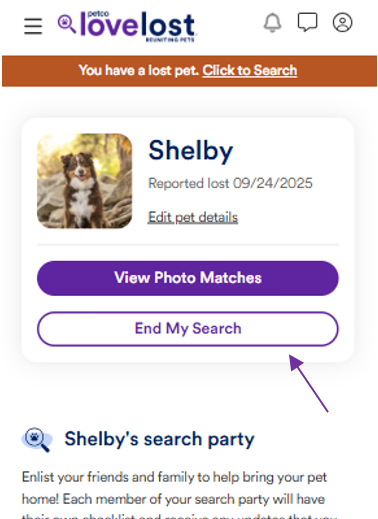This screenshot has height=519, width=378.
Task: Open Shelby's dog photo thumbnail
Action: pyautogui.click(x=84, y=181)
